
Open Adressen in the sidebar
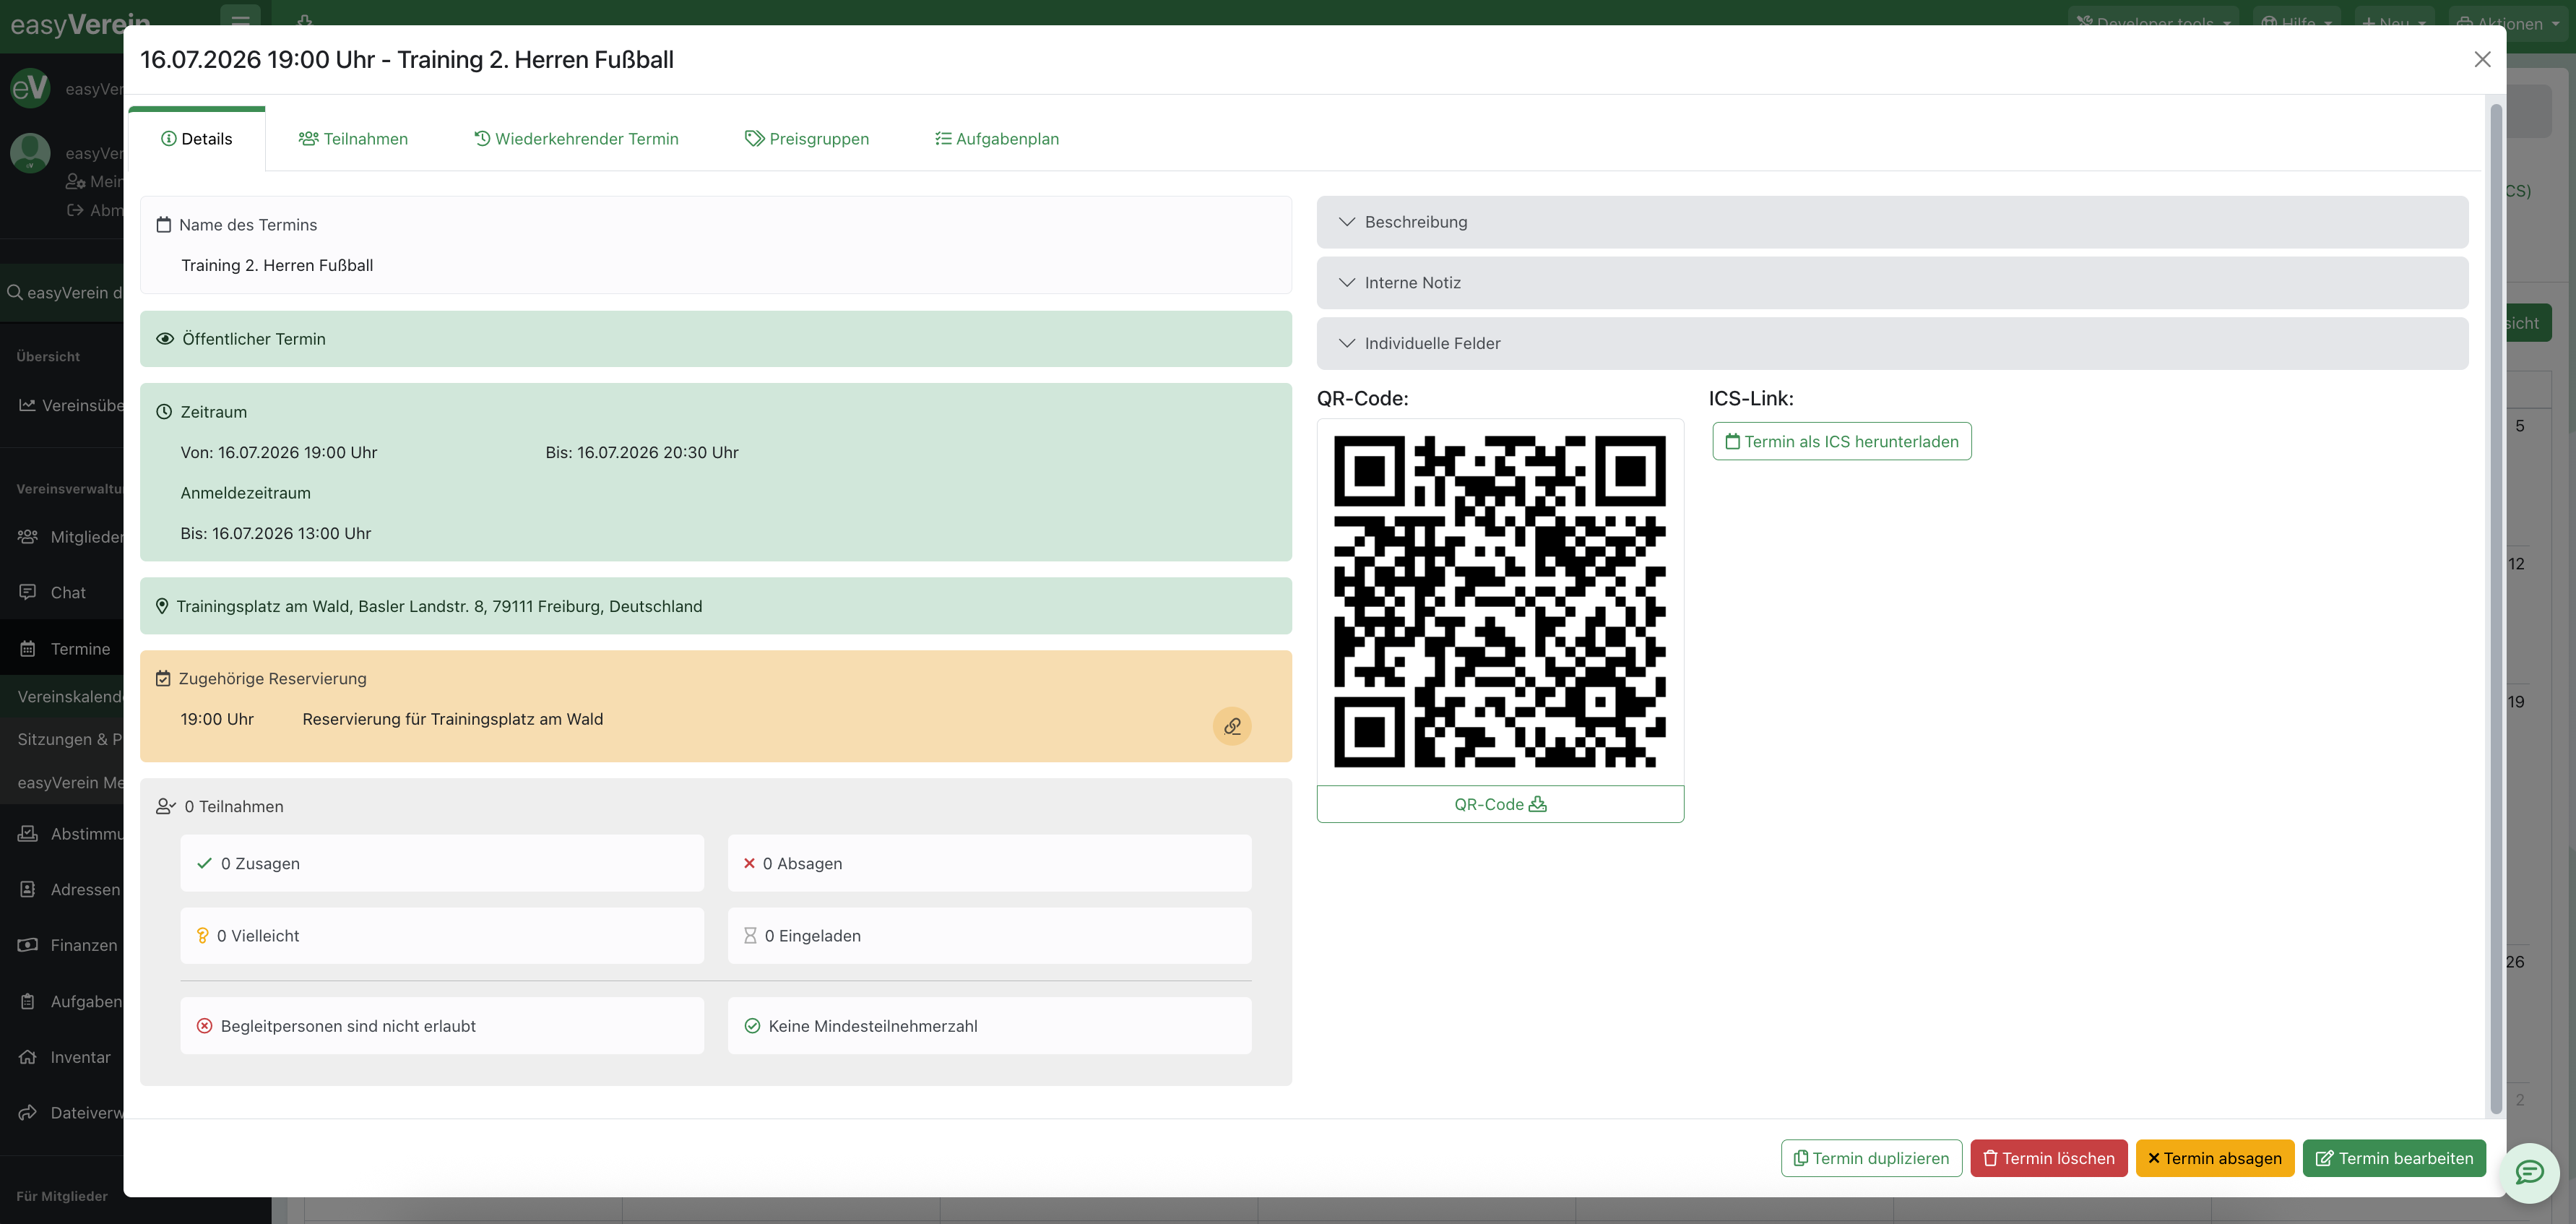(85, 889)
